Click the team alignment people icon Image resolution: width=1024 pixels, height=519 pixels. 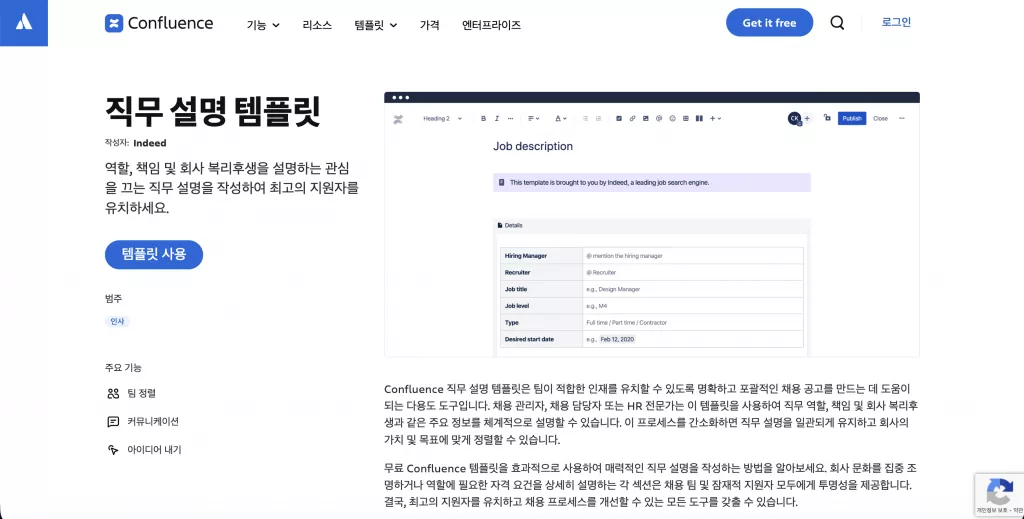pyautogui.click(x=113, y=393)
